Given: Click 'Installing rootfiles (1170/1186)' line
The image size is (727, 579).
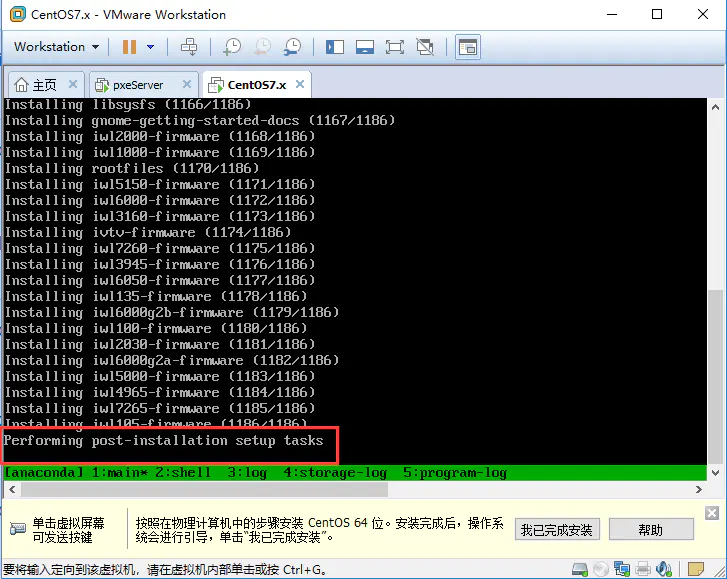Looking at the screenshot, I should pos(132,168).
